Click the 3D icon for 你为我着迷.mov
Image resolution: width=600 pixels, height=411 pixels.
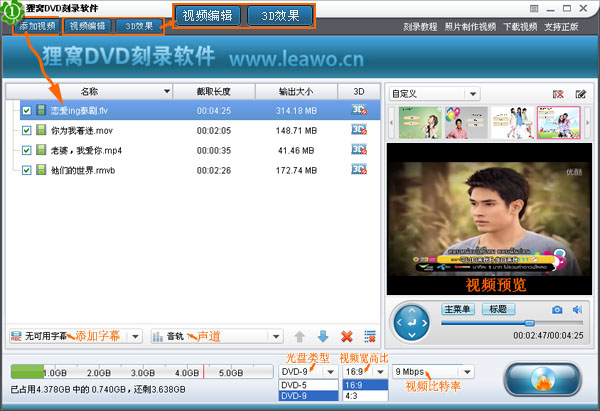pos(359,130)
